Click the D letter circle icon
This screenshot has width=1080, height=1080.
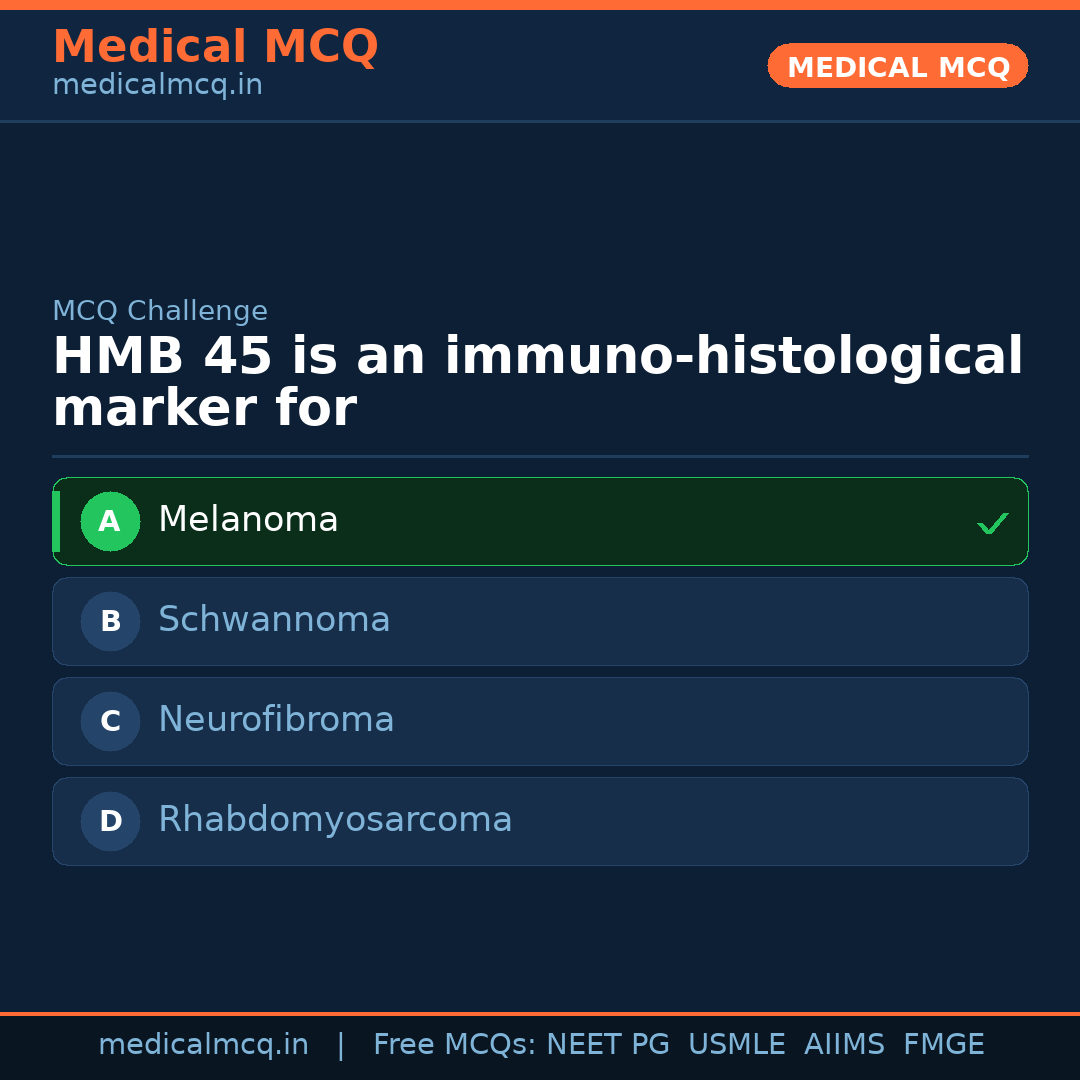coord(110,821)
